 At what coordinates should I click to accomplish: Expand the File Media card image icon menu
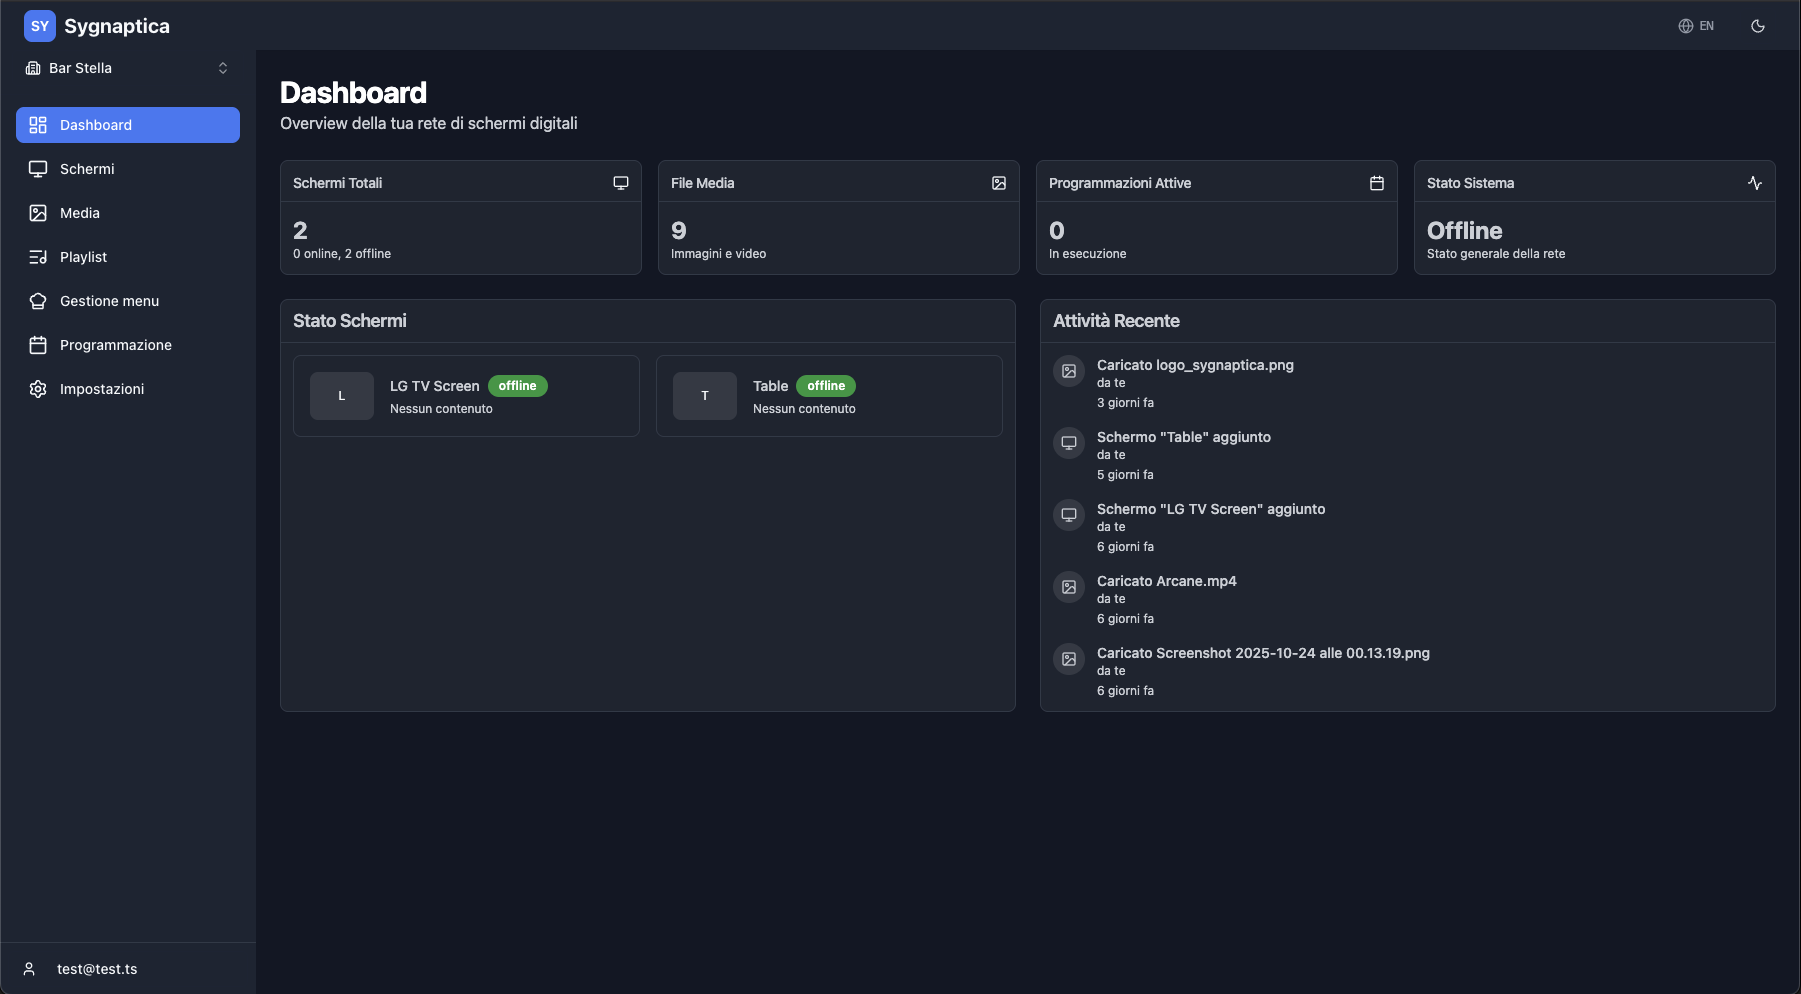point(998,182)
